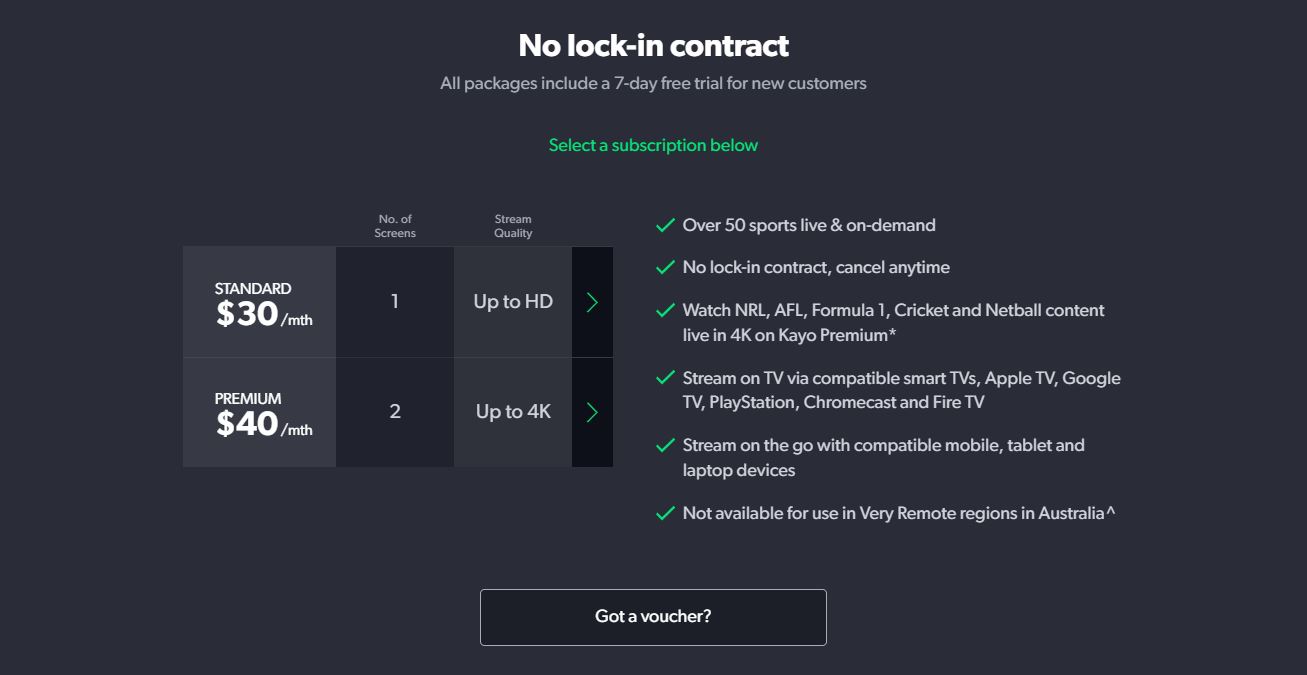Click the "Up to 4K" quality cell
1307x675 pixels.
(x=512, y=412)
